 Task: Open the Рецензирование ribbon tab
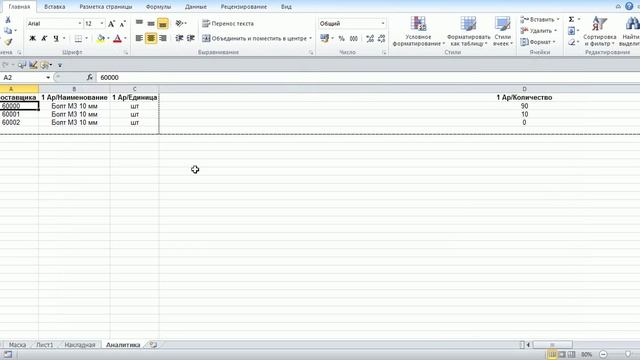(244, 7)
